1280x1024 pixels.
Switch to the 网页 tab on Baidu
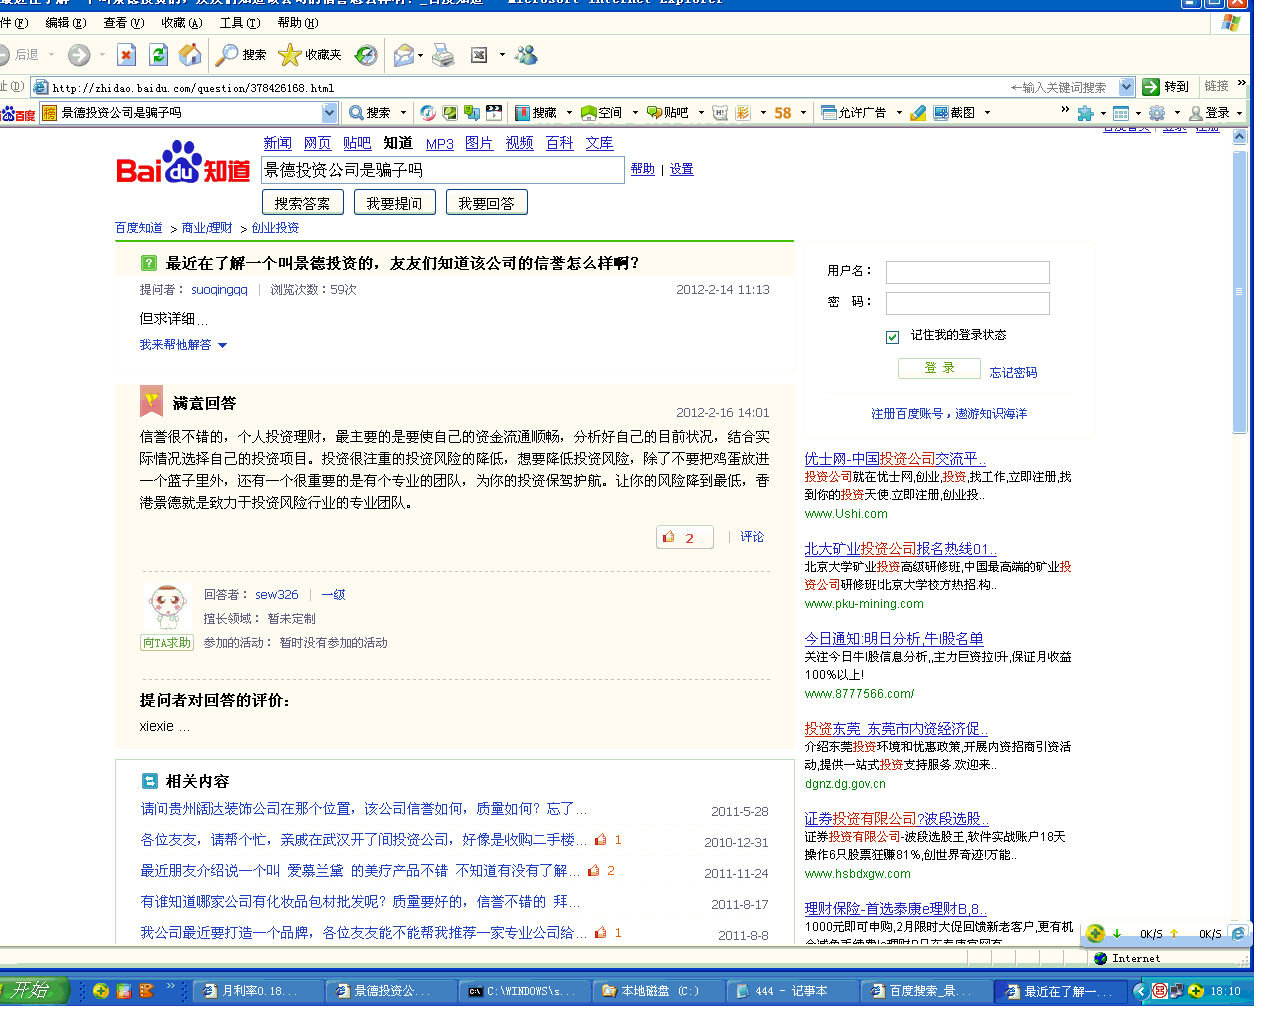click(x=317, y=143)
